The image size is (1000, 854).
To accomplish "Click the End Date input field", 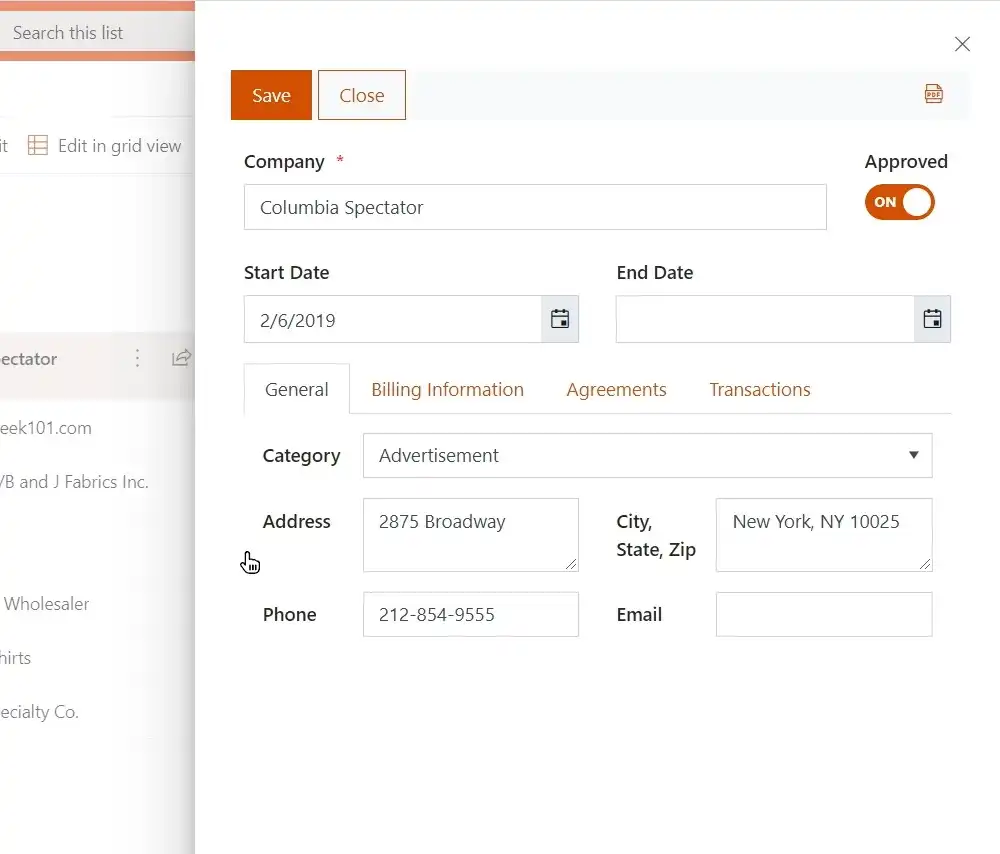I will pyautogui.click(x=765, y=319).
